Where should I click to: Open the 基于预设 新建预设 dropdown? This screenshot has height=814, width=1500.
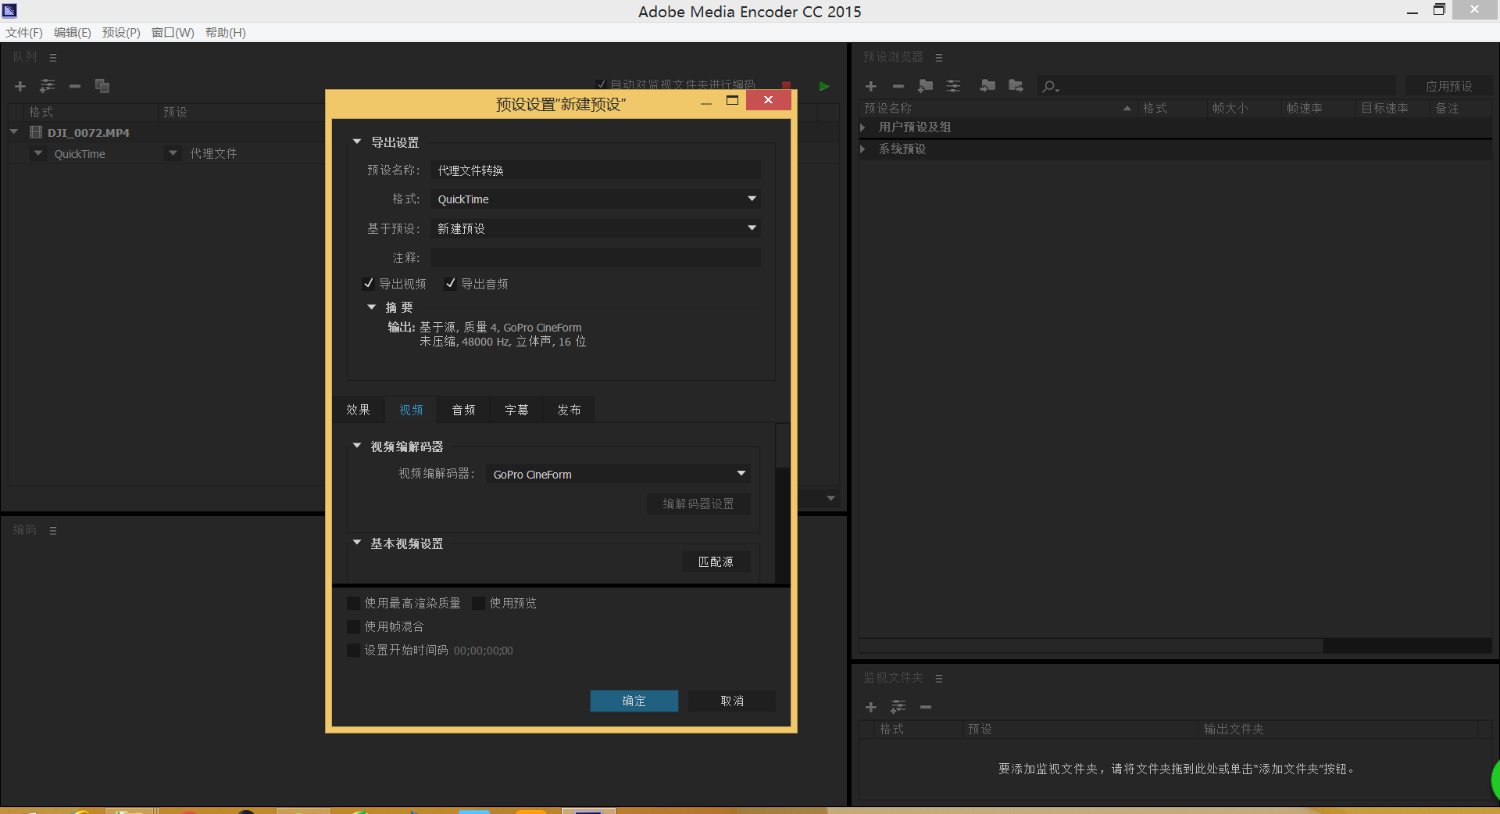click(x=596, y=228)
